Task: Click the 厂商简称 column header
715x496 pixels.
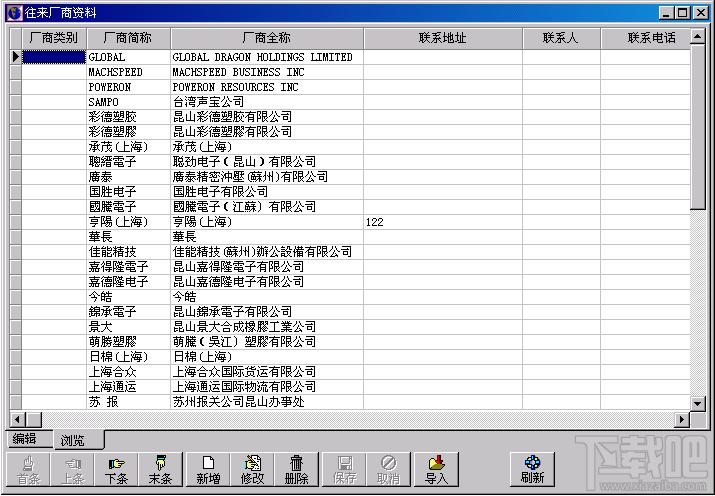Action: tap(128, 38)
